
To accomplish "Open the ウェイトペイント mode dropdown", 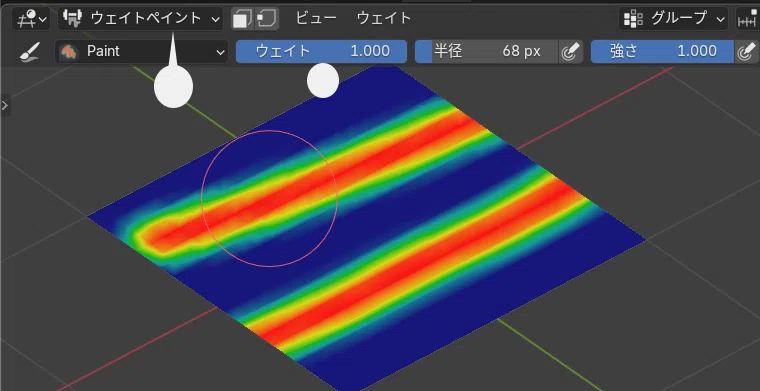I will (141, 19).
